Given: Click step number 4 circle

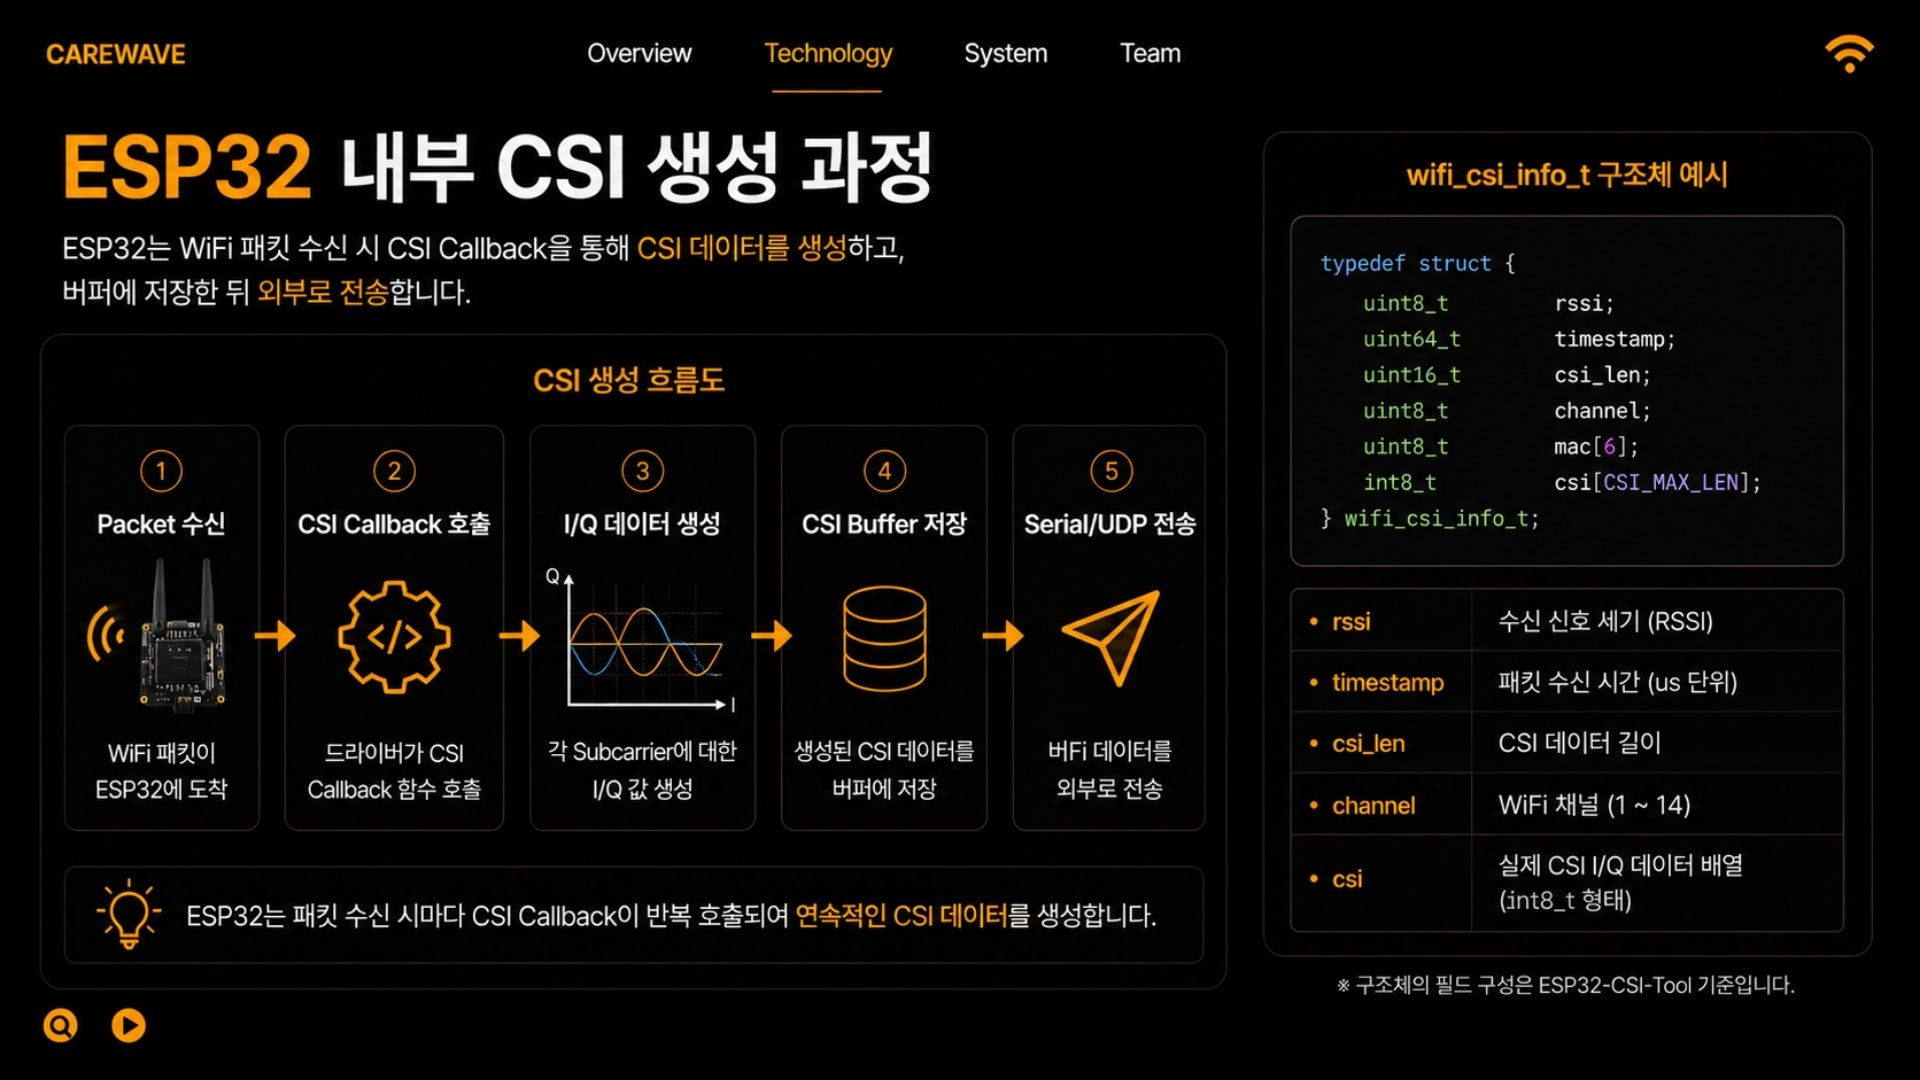Looking at the screenshot, I should tap(884, 471).
